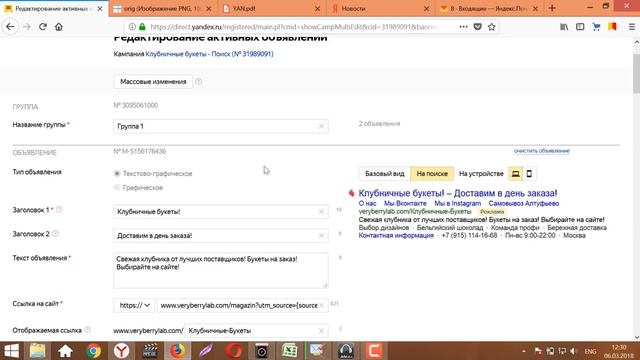640x360 pixels.
Task: Open О нас sitelink in preview
Action: [367, 203]
